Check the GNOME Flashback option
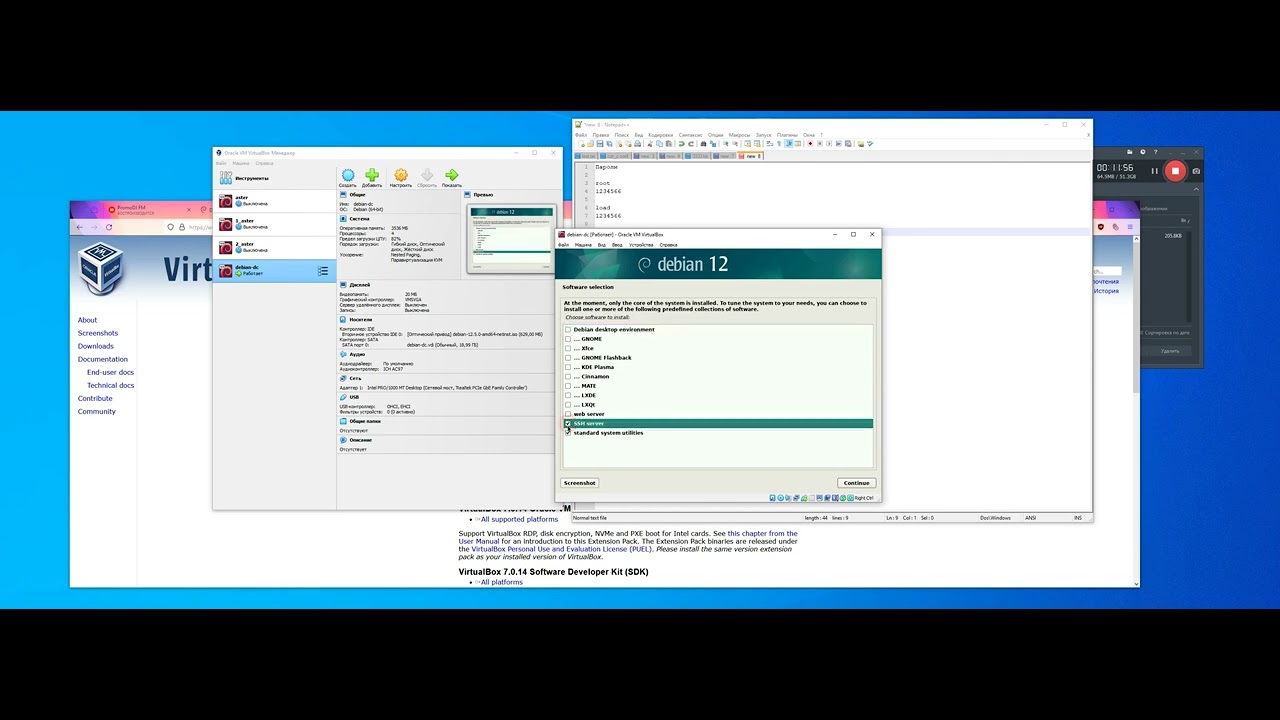Viewport: 1280px width, 720px height. click(x=568, y=358)
